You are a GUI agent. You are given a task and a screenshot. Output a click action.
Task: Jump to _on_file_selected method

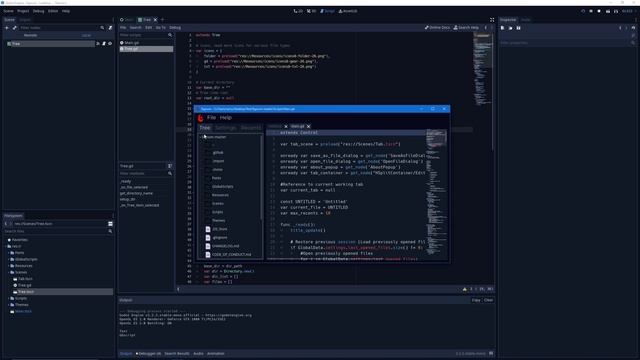[134, 187]
